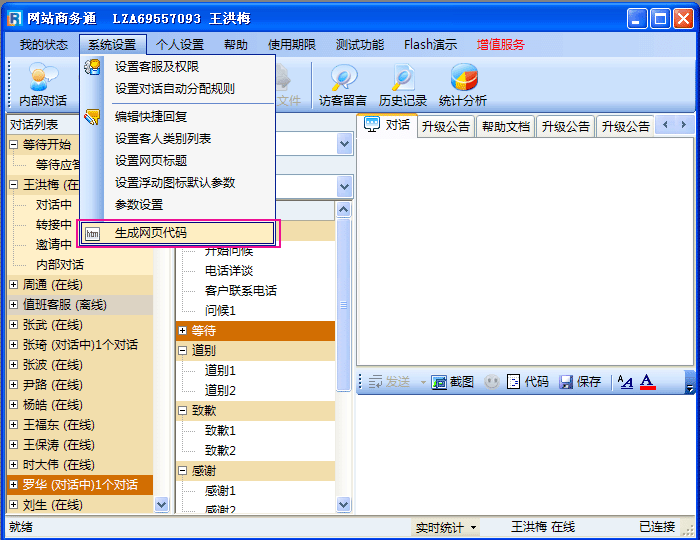Click the 增值服务 menu link
The height and width of the screenshot is (540, 700).
click(500, 44)
